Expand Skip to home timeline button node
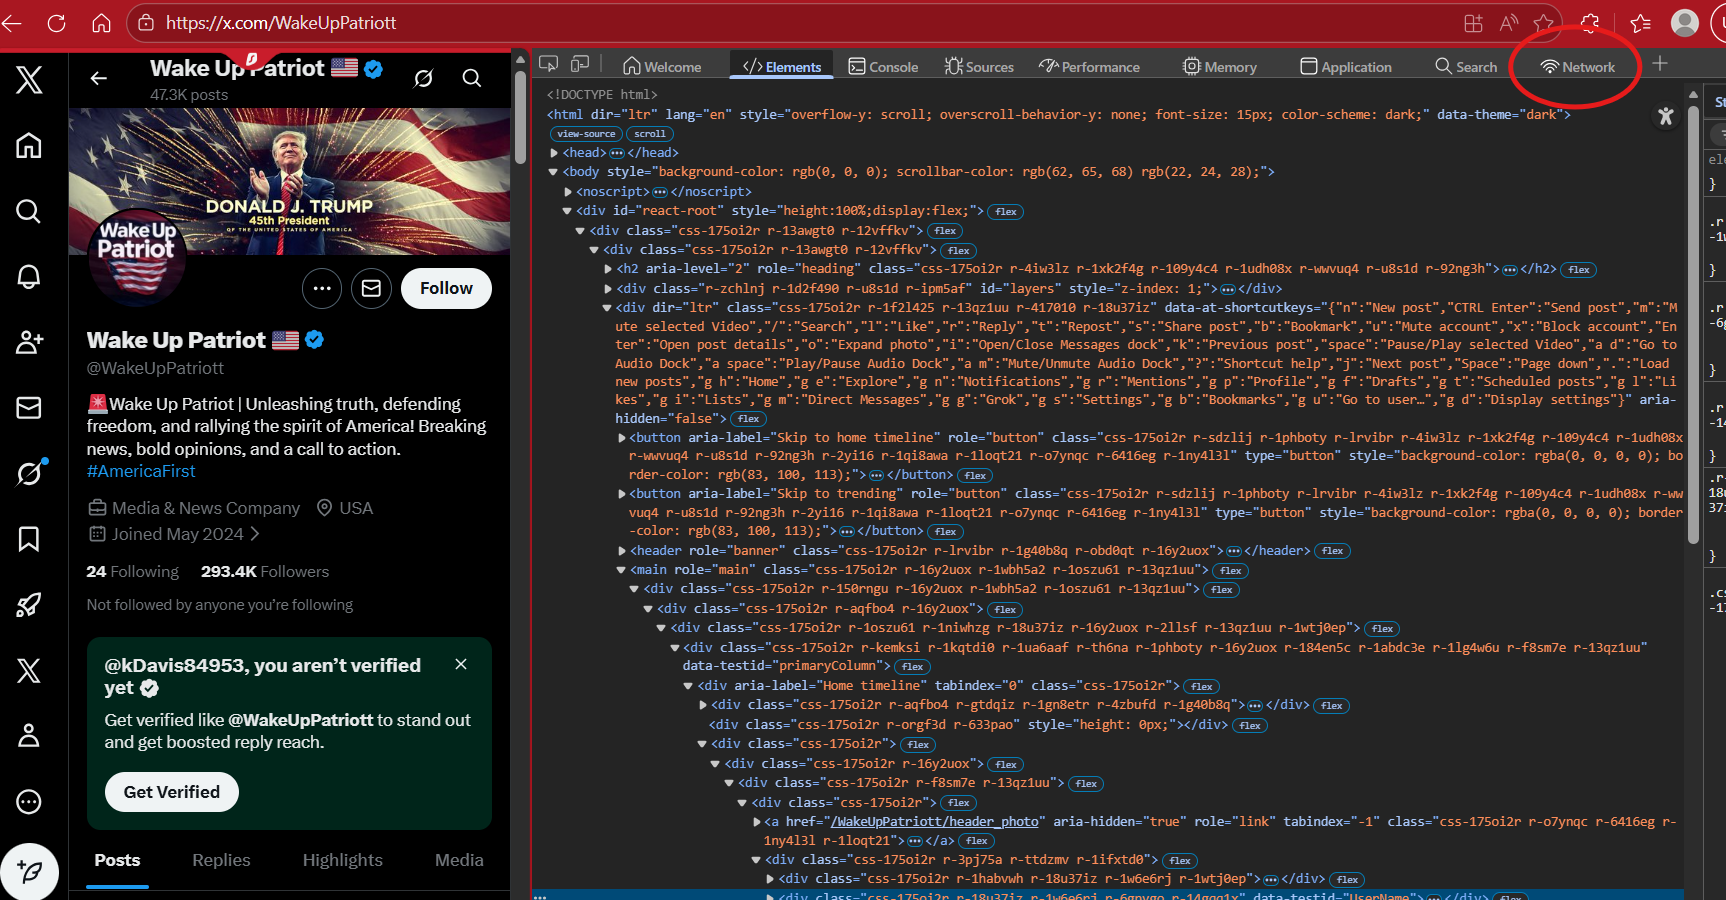This screenshot has height=900, width=1726. (621, 438)
